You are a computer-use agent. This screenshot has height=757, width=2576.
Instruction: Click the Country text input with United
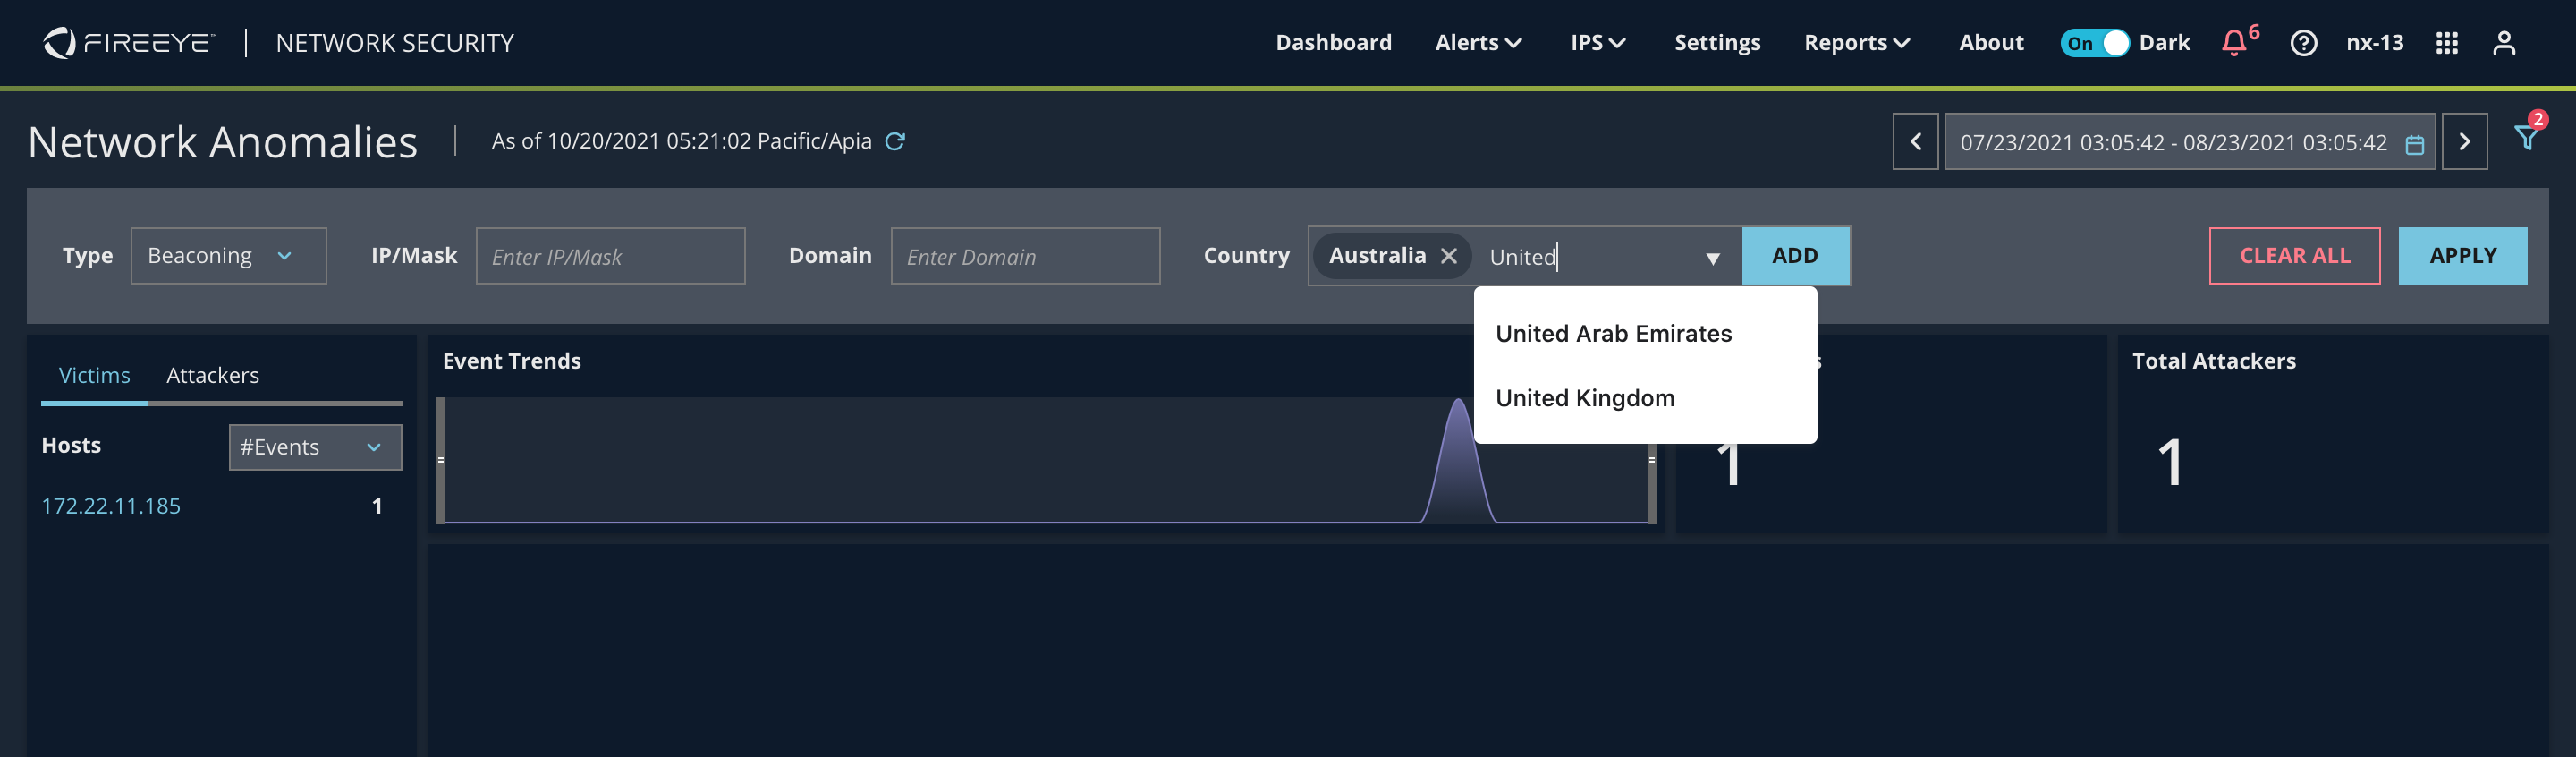(1590, 257)
